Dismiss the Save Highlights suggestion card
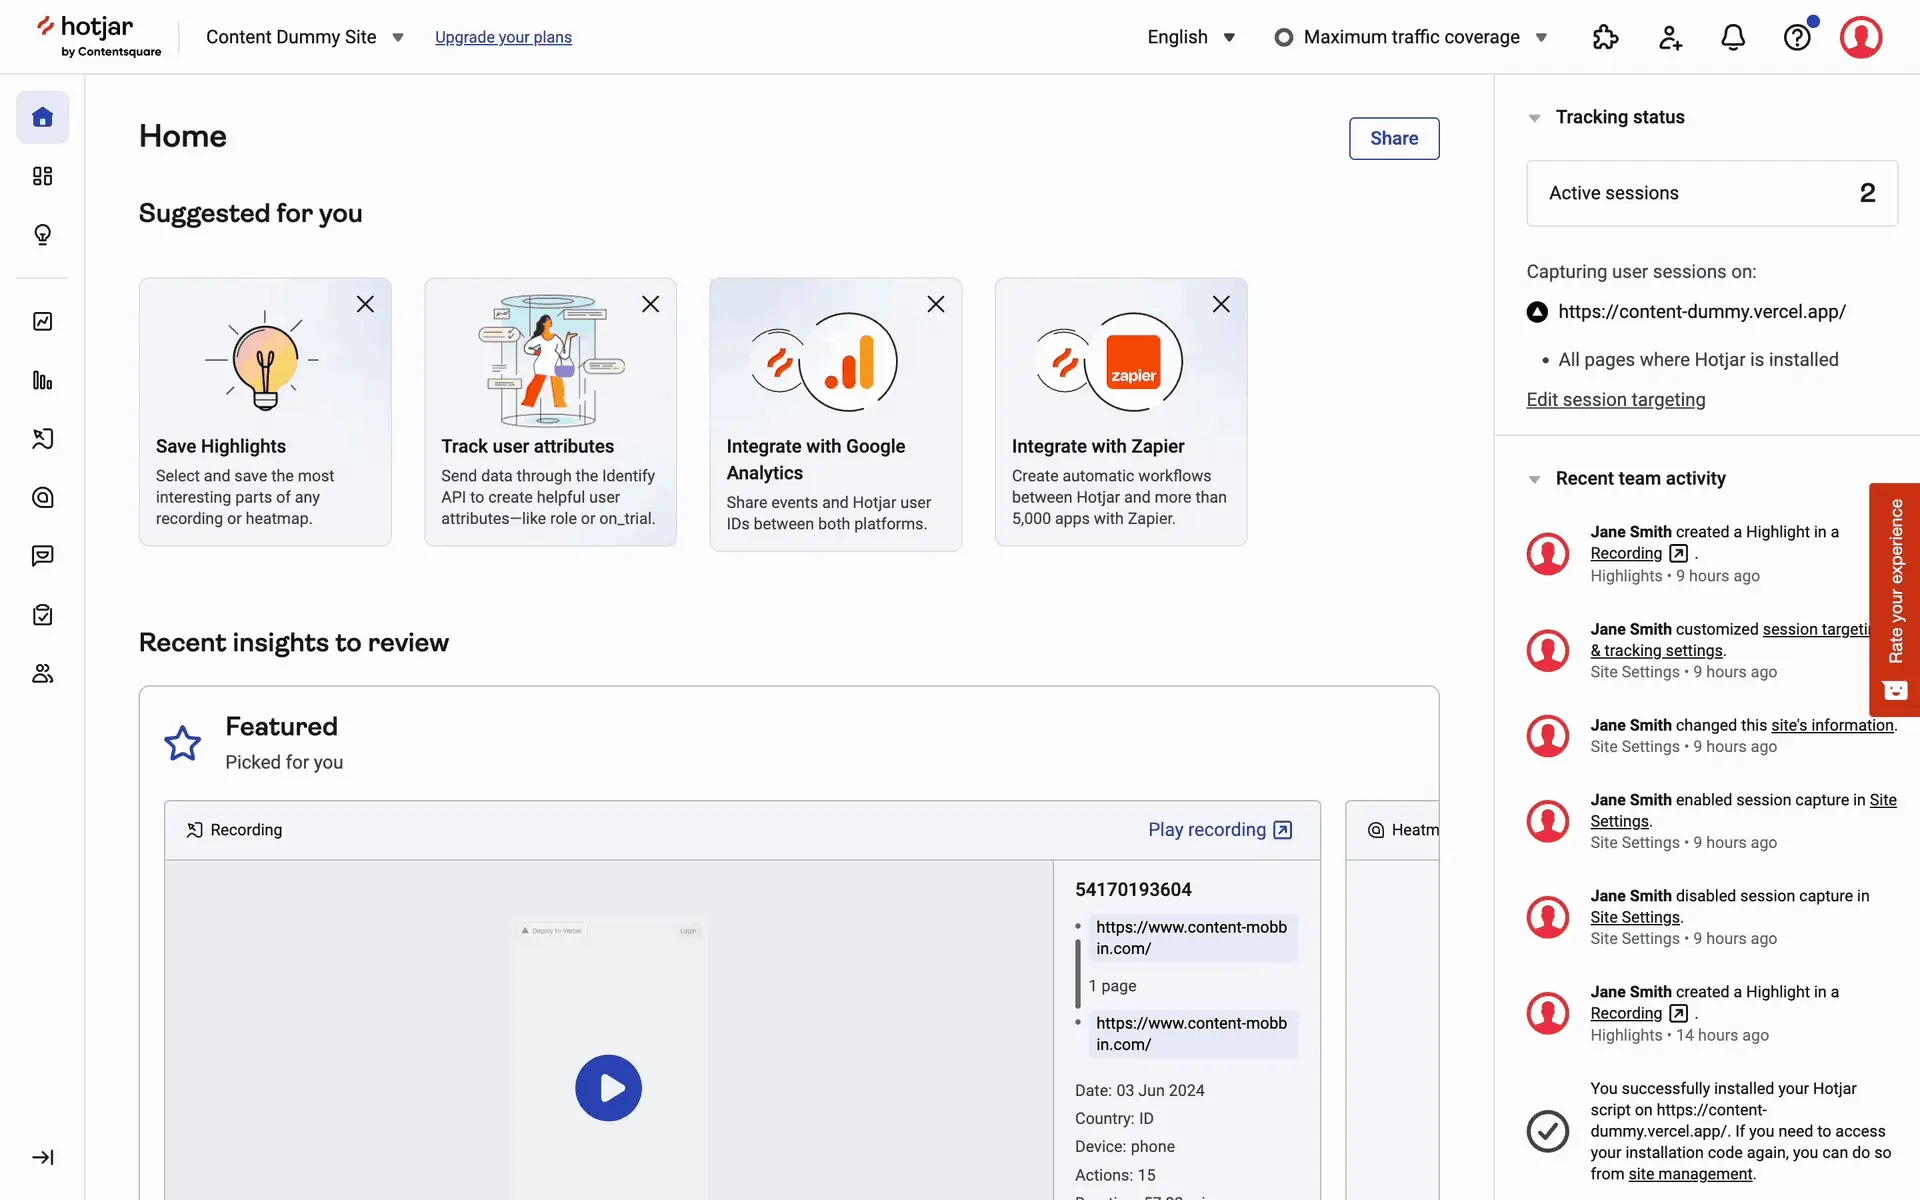This screenshot has height=1200, width=1920. (x=365, y=304)
